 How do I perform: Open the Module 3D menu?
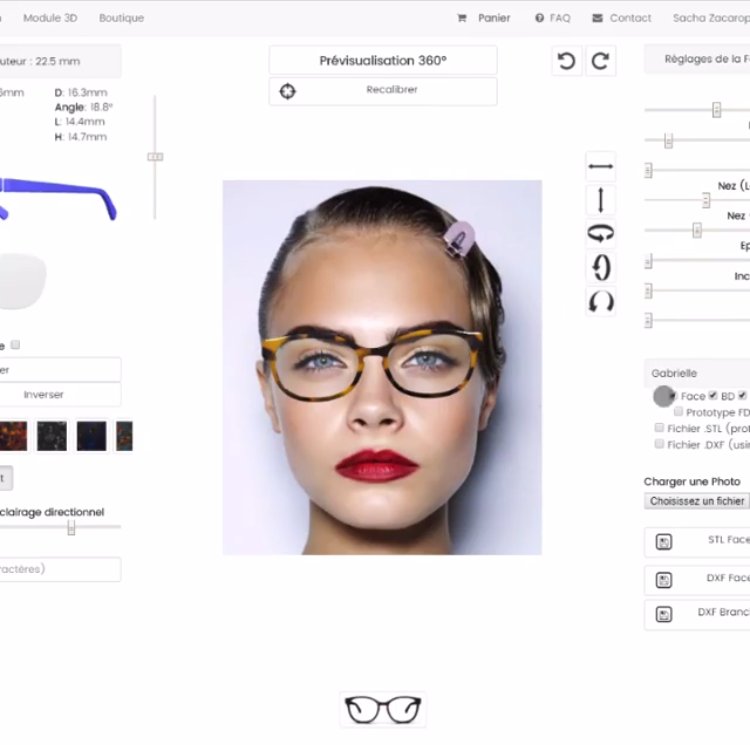(x=50, y=18)
